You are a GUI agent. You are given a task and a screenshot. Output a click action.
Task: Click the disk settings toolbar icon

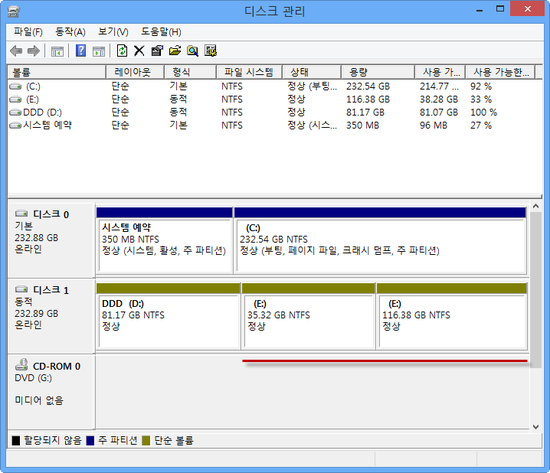[210, 51]
